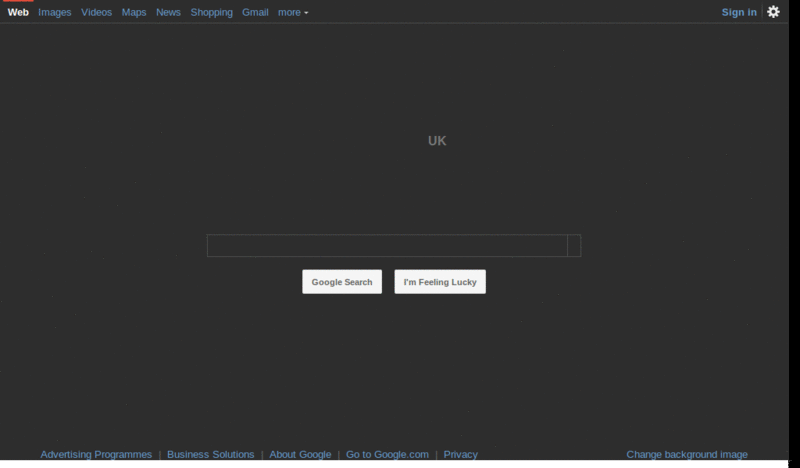Open Shopping in the top bar
The width and height of the screenshot is (800, 468).
(x=211, y=12)
